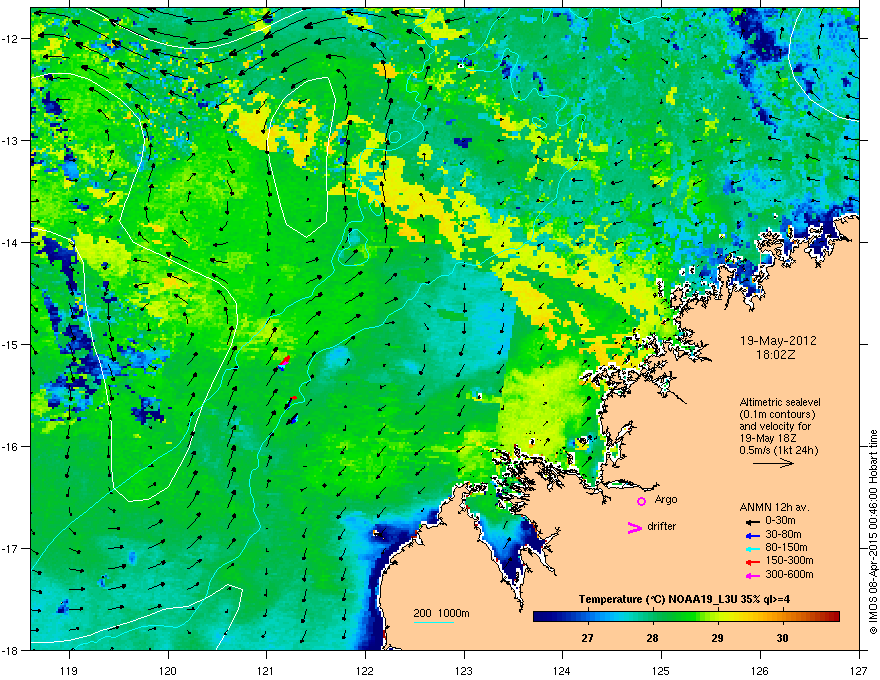Click the cyan 200 1000m depth contour sample line
Screen dimensions: 880x680
click(433, 622)
